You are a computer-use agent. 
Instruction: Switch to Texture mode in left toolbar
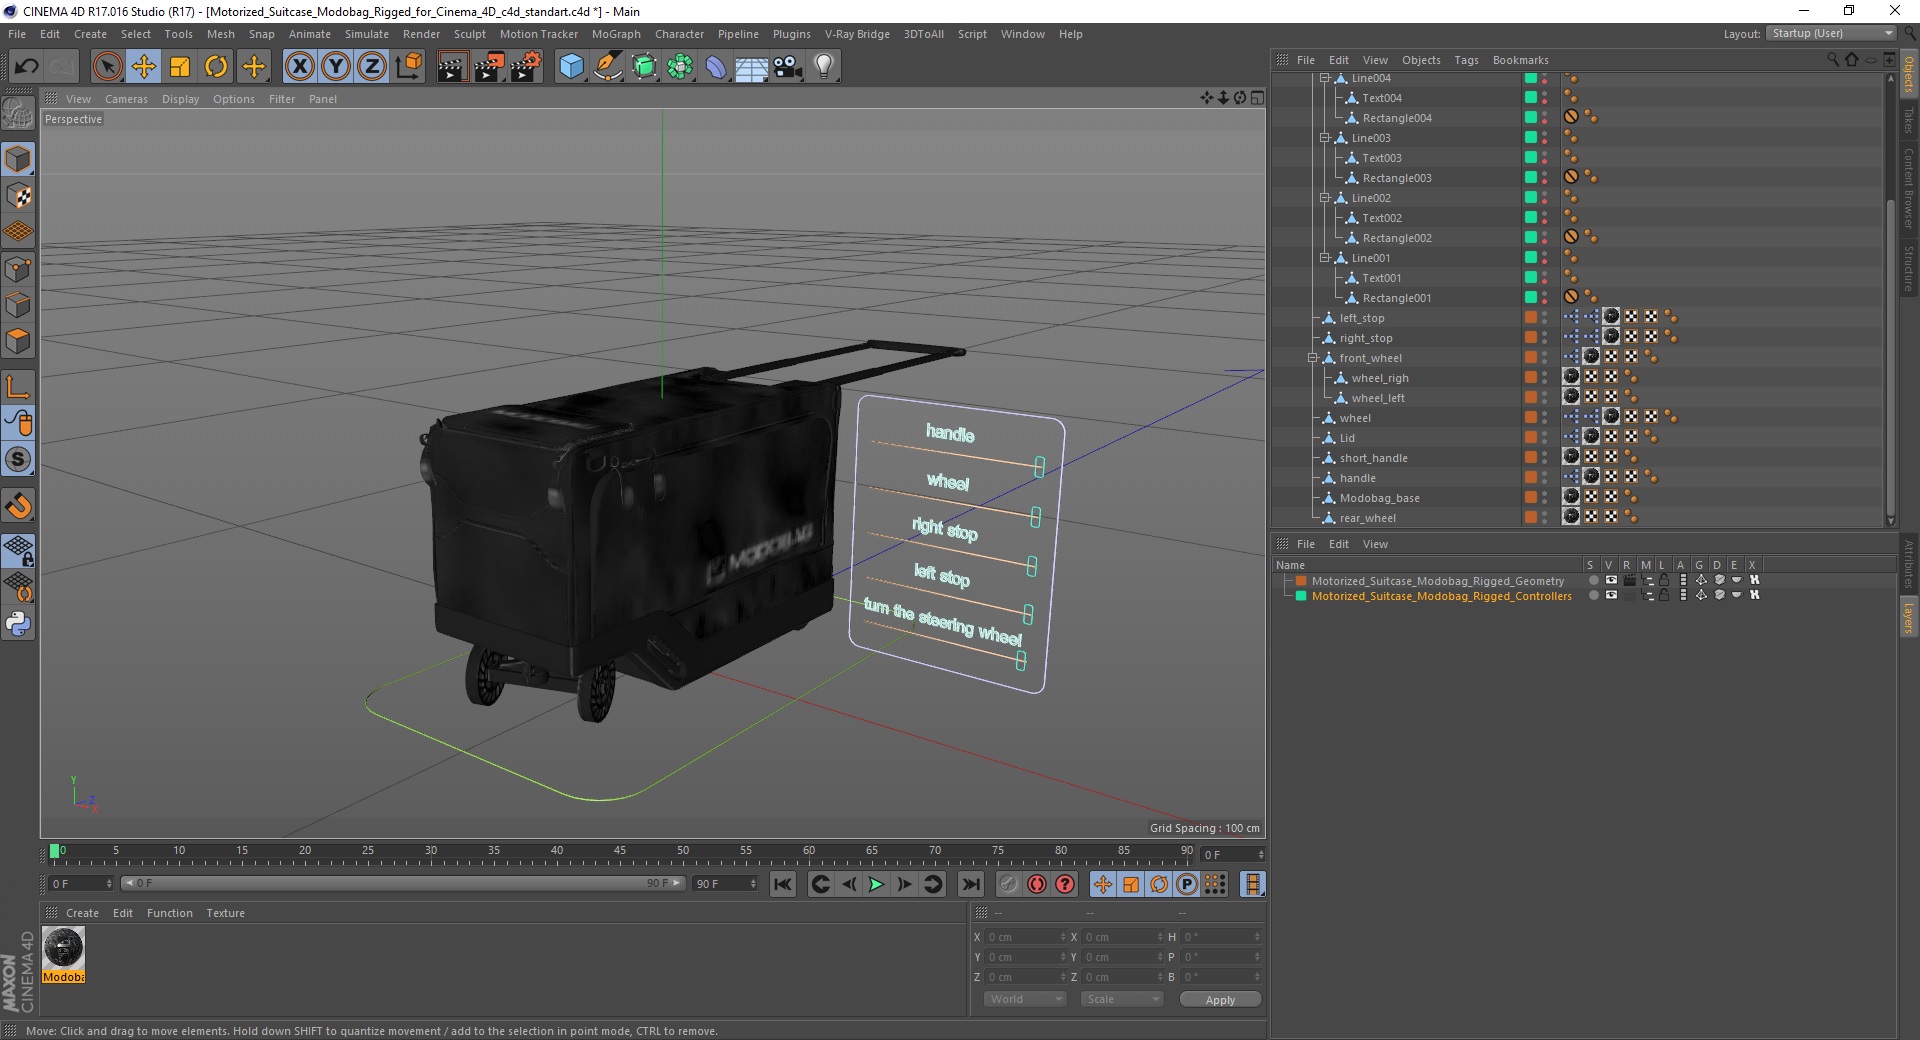click(x=18, y=196)
